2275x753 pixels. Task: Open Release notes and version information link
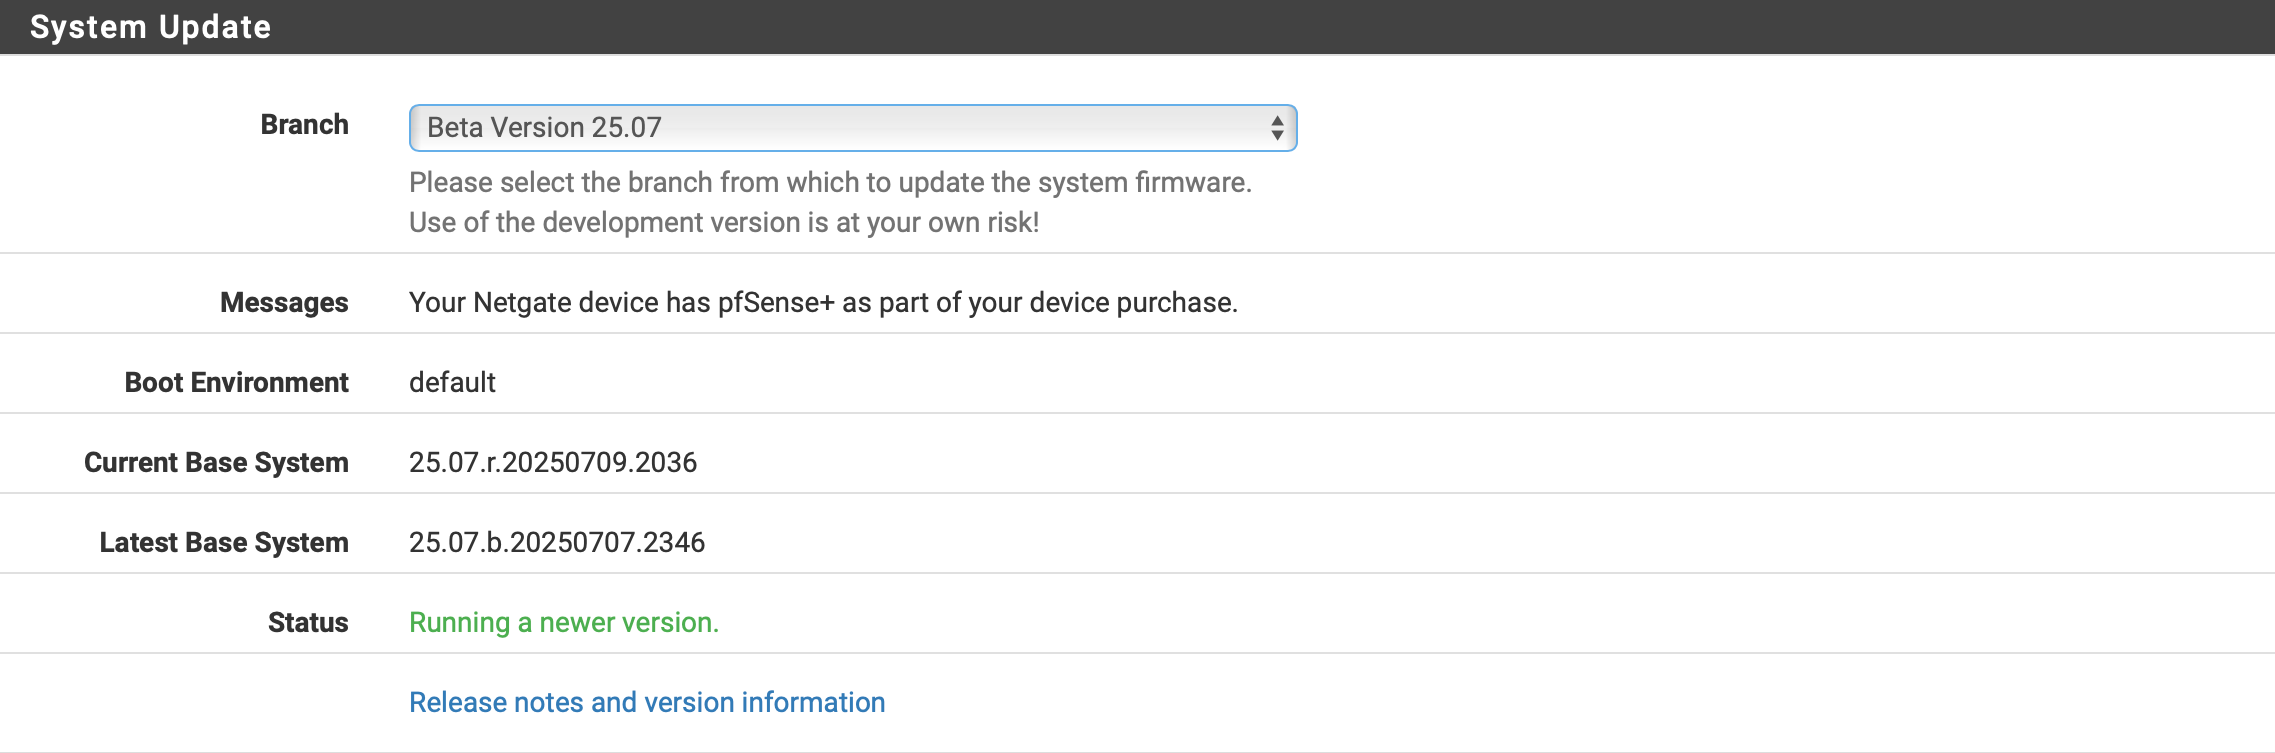(x=647, y=702)
